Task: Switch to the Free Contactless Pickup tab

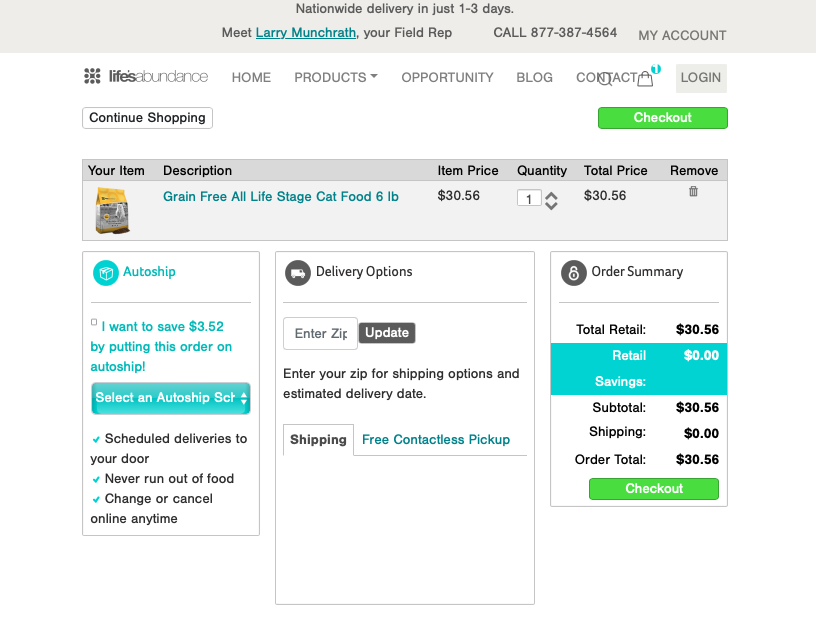Action: pyautogui.click(x=435, y=439)
